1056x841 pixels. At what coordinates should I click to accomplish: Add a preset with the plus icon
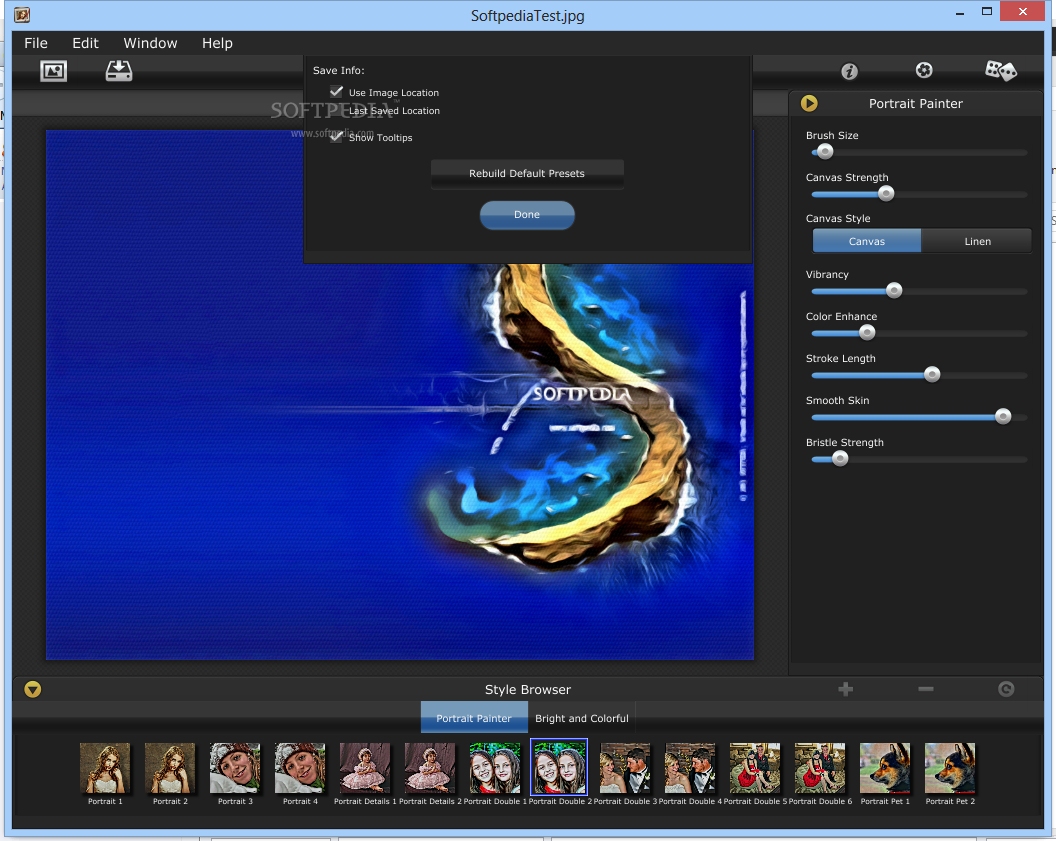[846, 689]
